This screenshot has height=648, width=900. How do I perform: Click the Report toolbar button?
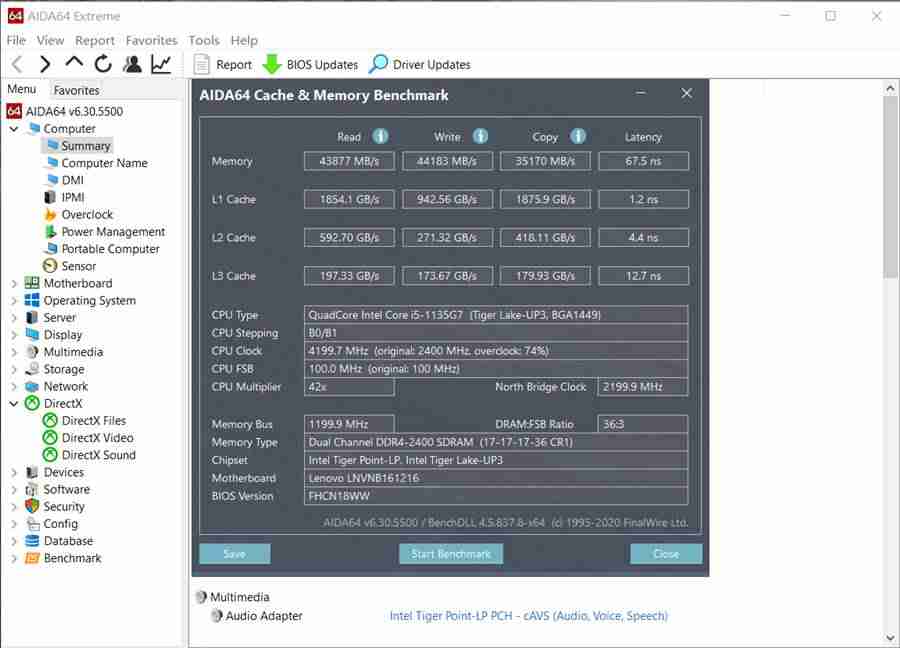tap(223, 64)
